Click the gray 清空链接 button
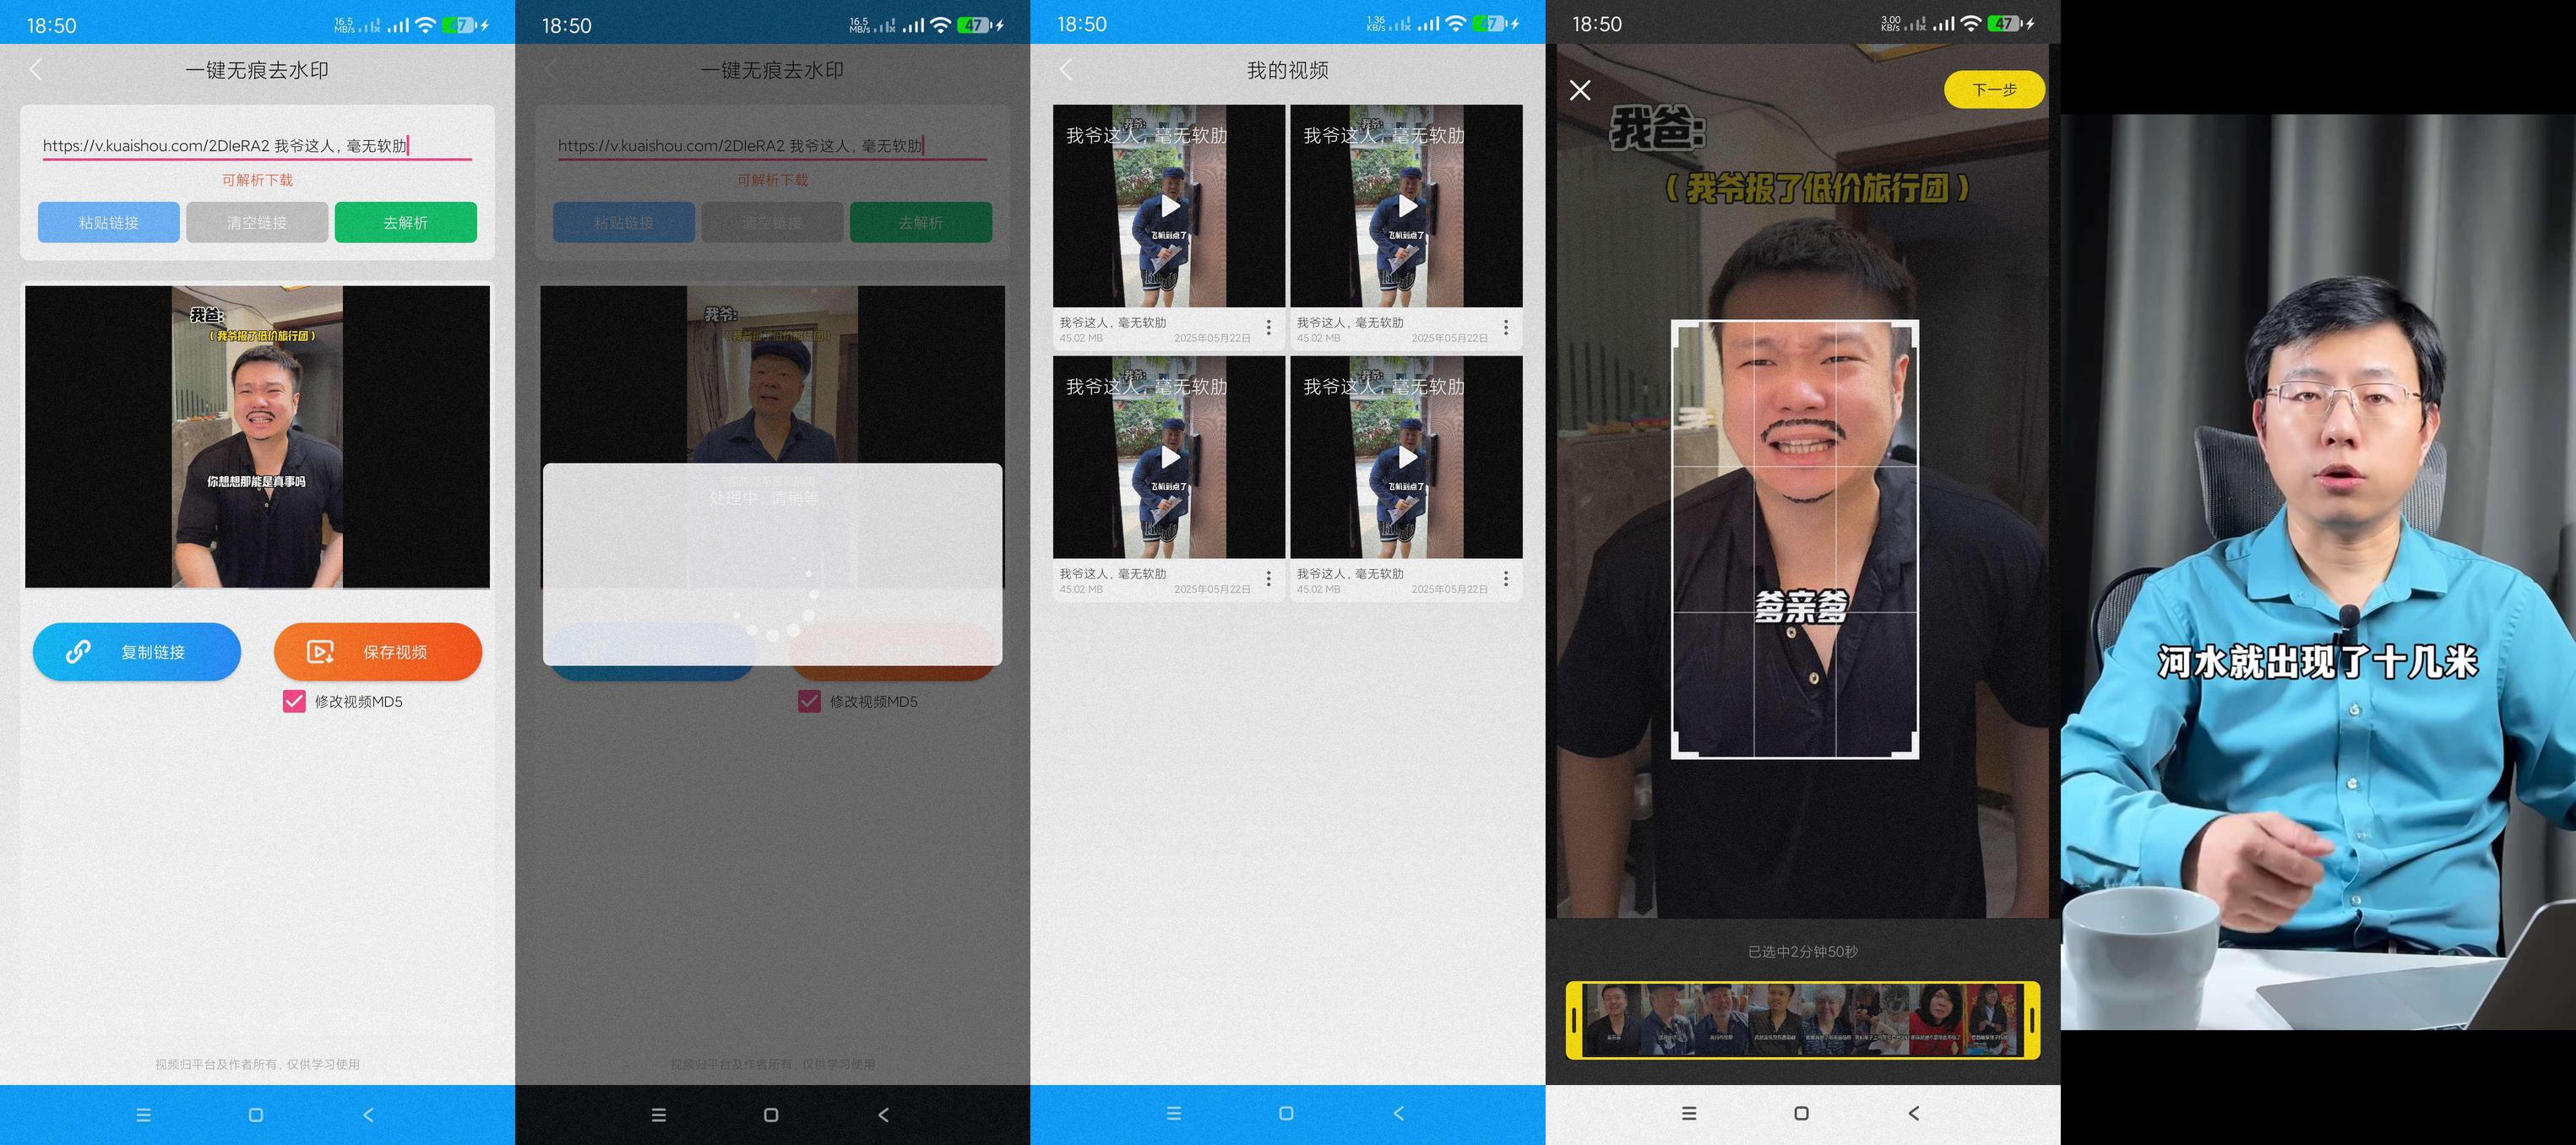Screen dimensions: 2576x1145 257,222
